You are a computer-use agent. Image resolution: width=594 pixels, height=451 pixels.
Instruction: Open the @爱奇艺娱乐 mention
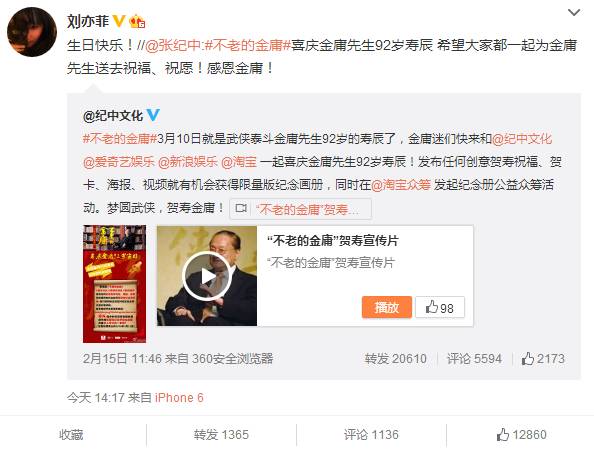[x=119, y=162]
